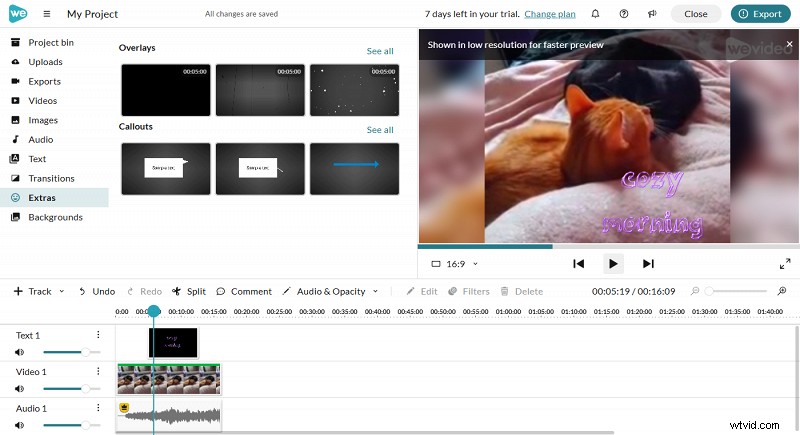800x435 pixels.
Task: Open the notifications bell
Action: [595, 14]
